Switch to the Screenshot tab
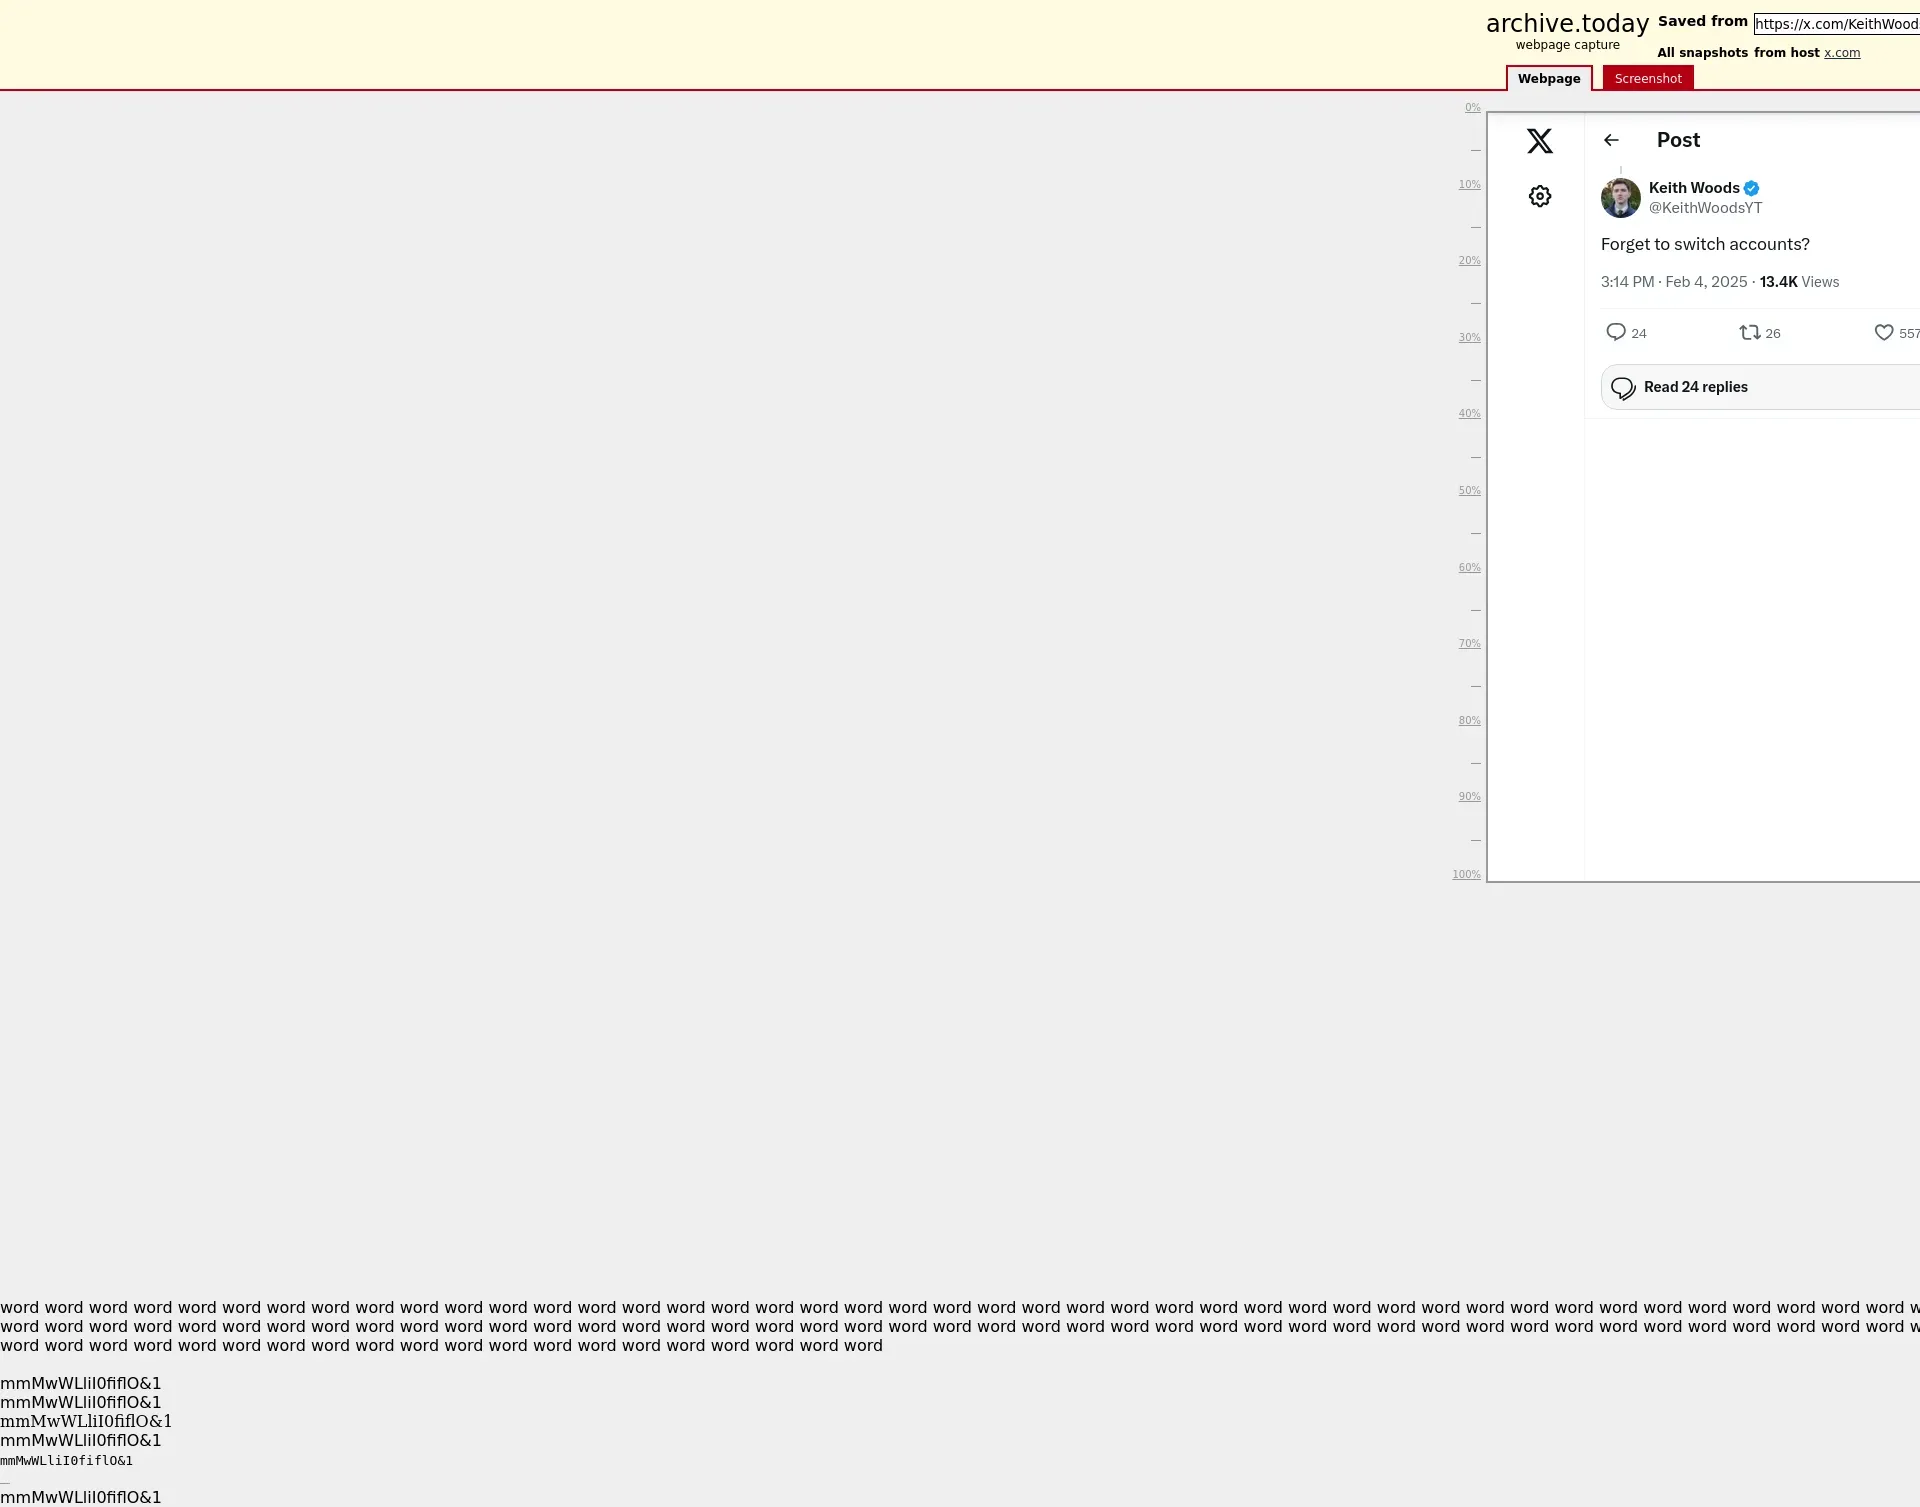This screenshot has width=1920, height=1507. (x=1647, y=78)
